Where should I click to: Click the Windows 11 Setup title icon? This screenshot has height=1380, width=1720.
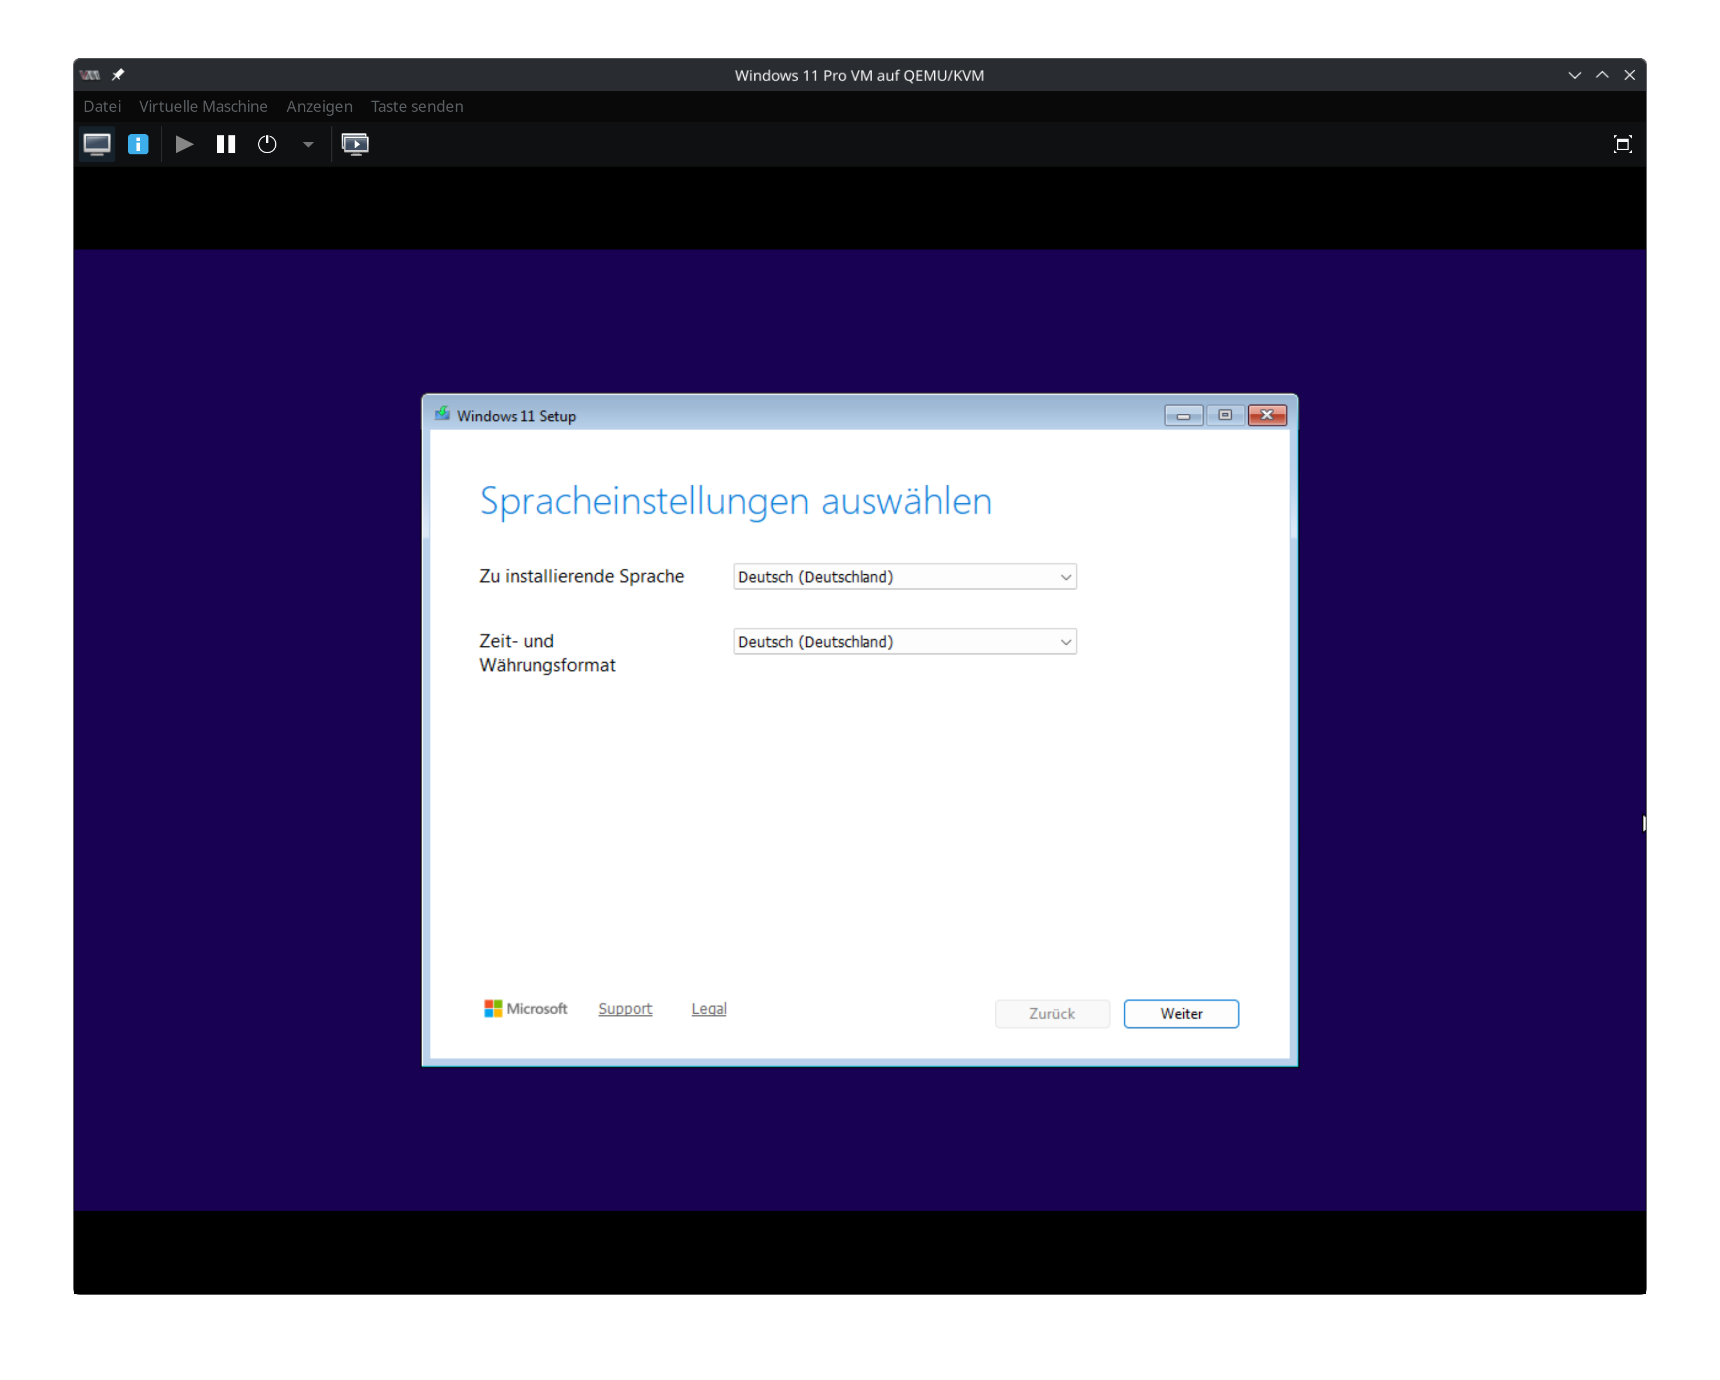click(x=442, y=415)
